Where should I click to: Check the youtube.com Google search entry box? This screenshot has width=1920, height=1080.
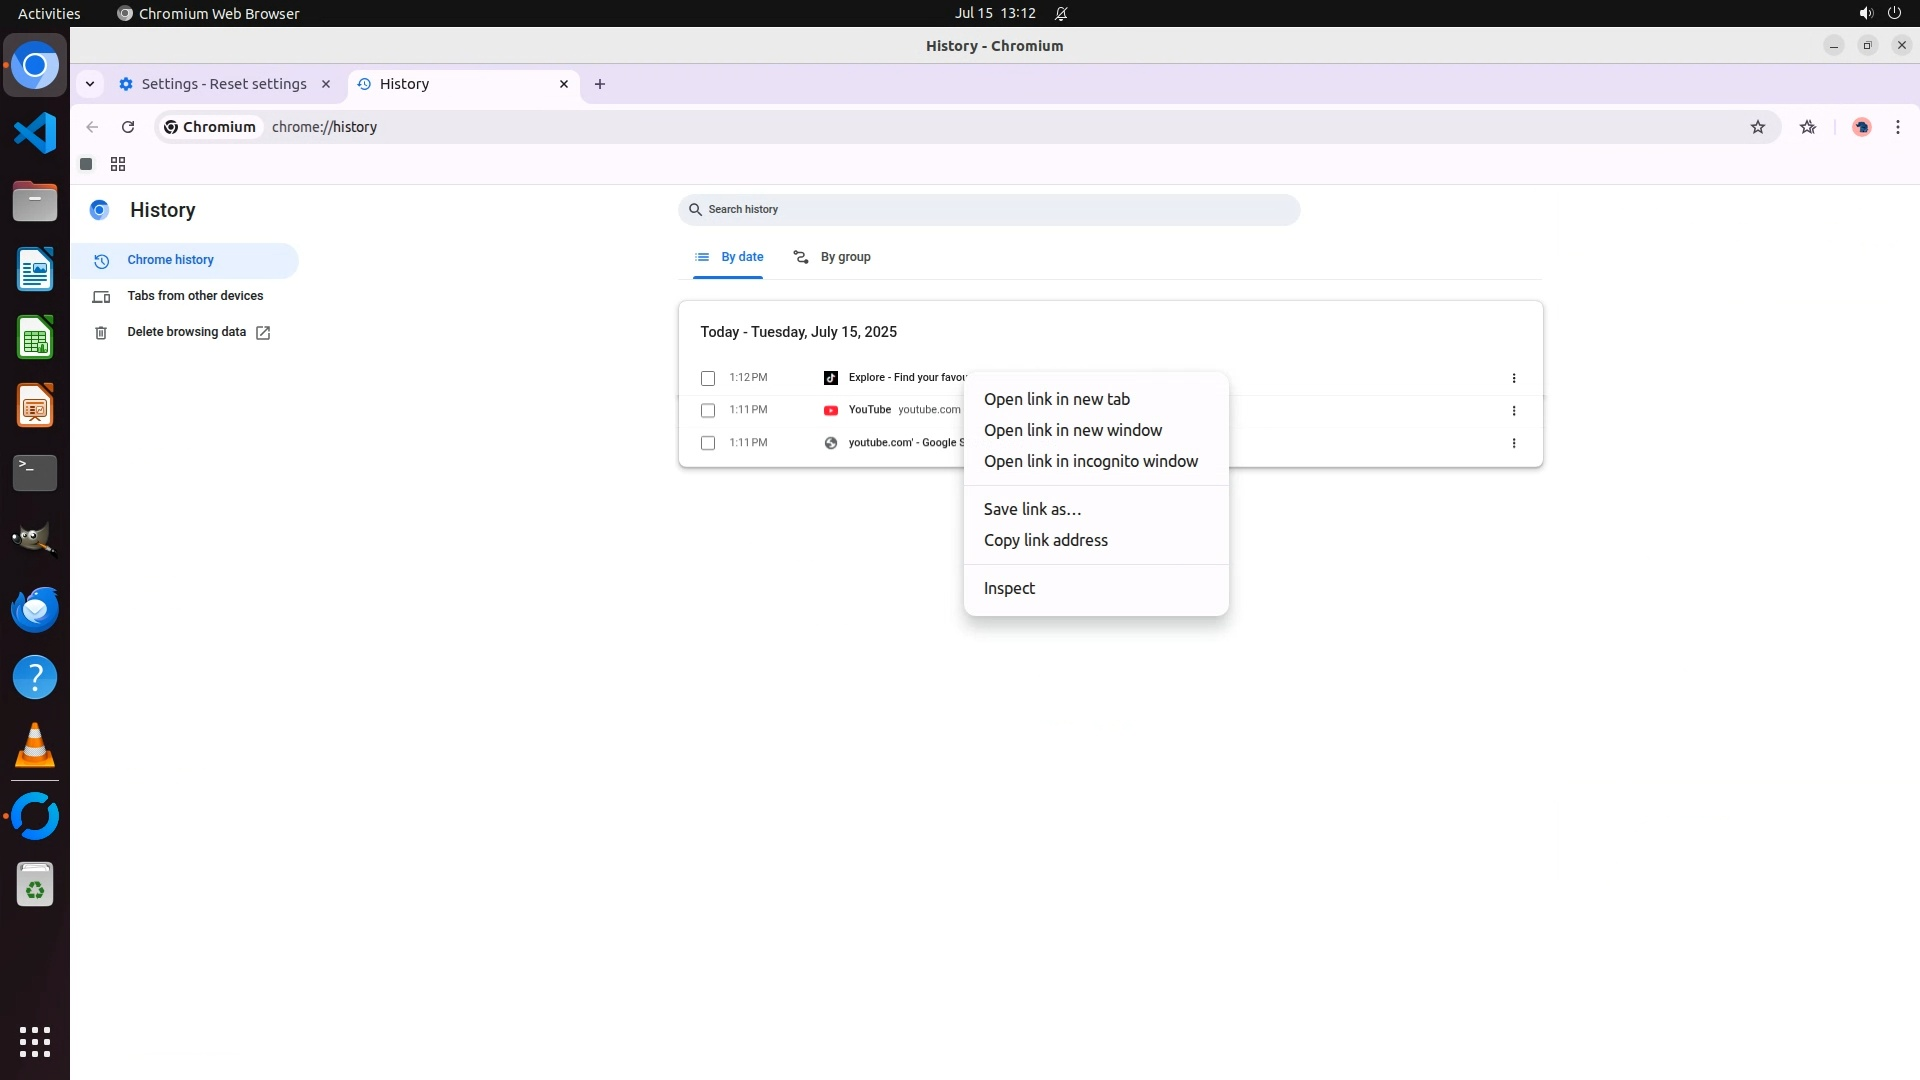[708, 443]
